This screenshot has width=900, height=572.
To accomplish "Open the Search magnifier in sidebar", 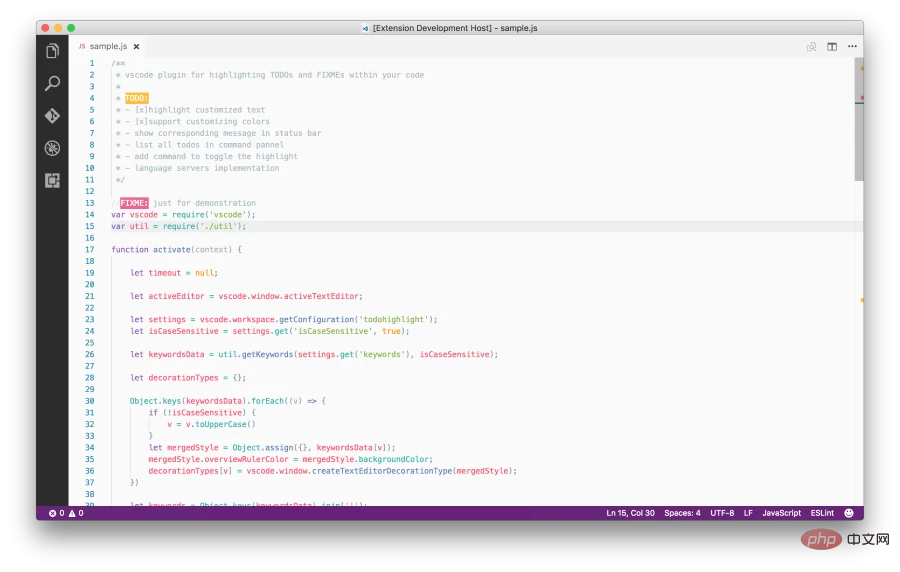I will click(x=52, y=83).
